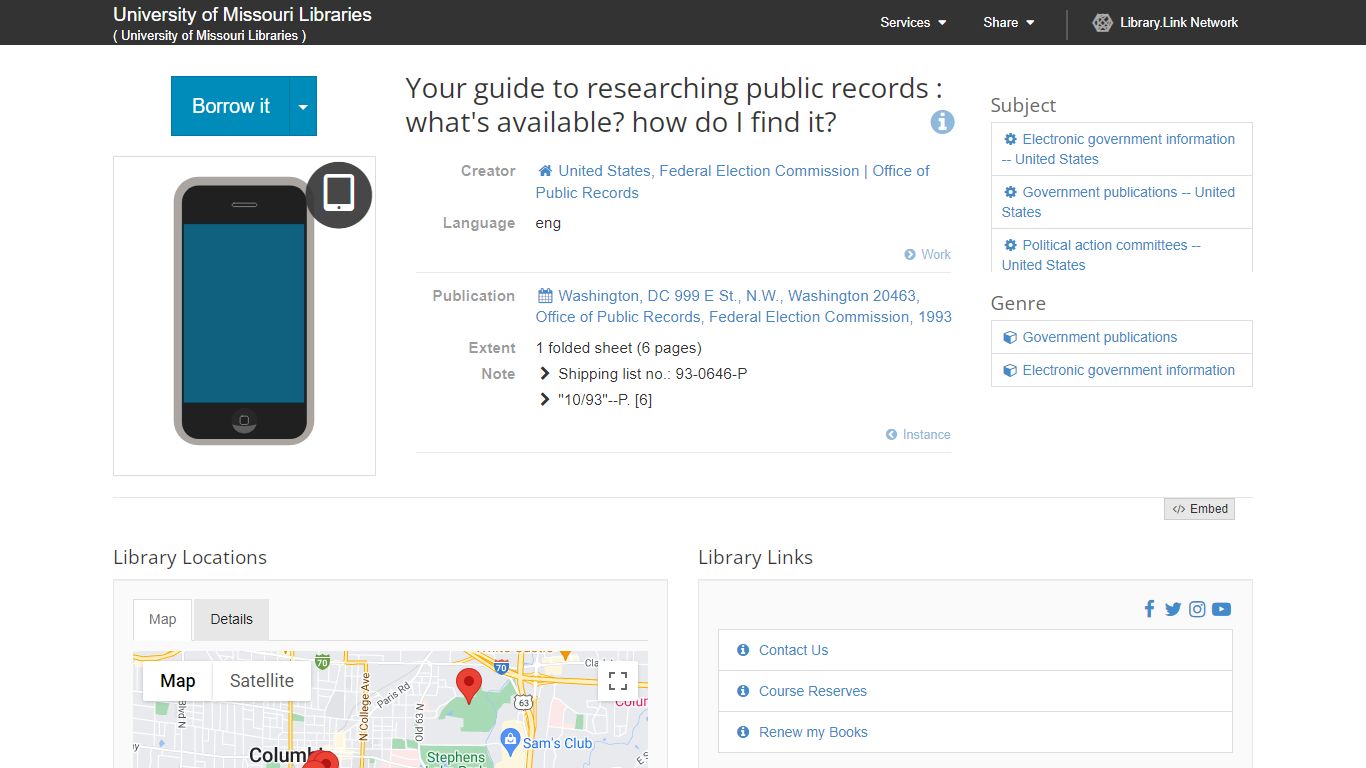Open the Services dropdown menu
This screenshot has height=768, width=1366.
913,22
